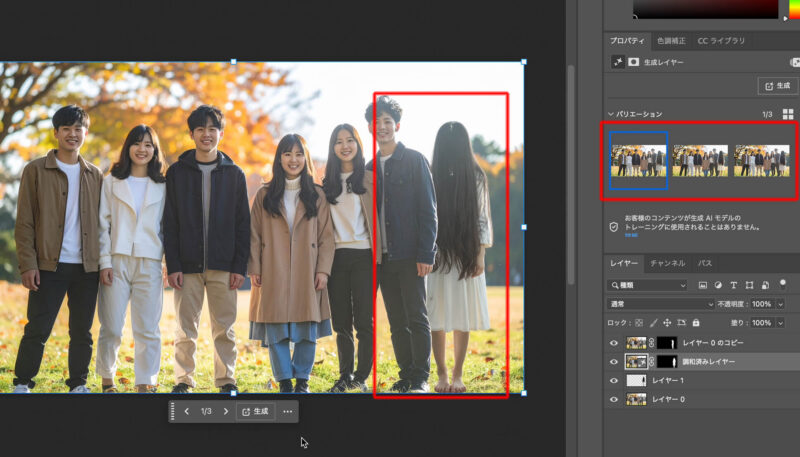Viewport: 800px width, 457px height.
Task: Switch to the パス tab
Action: tap(705, 263)
